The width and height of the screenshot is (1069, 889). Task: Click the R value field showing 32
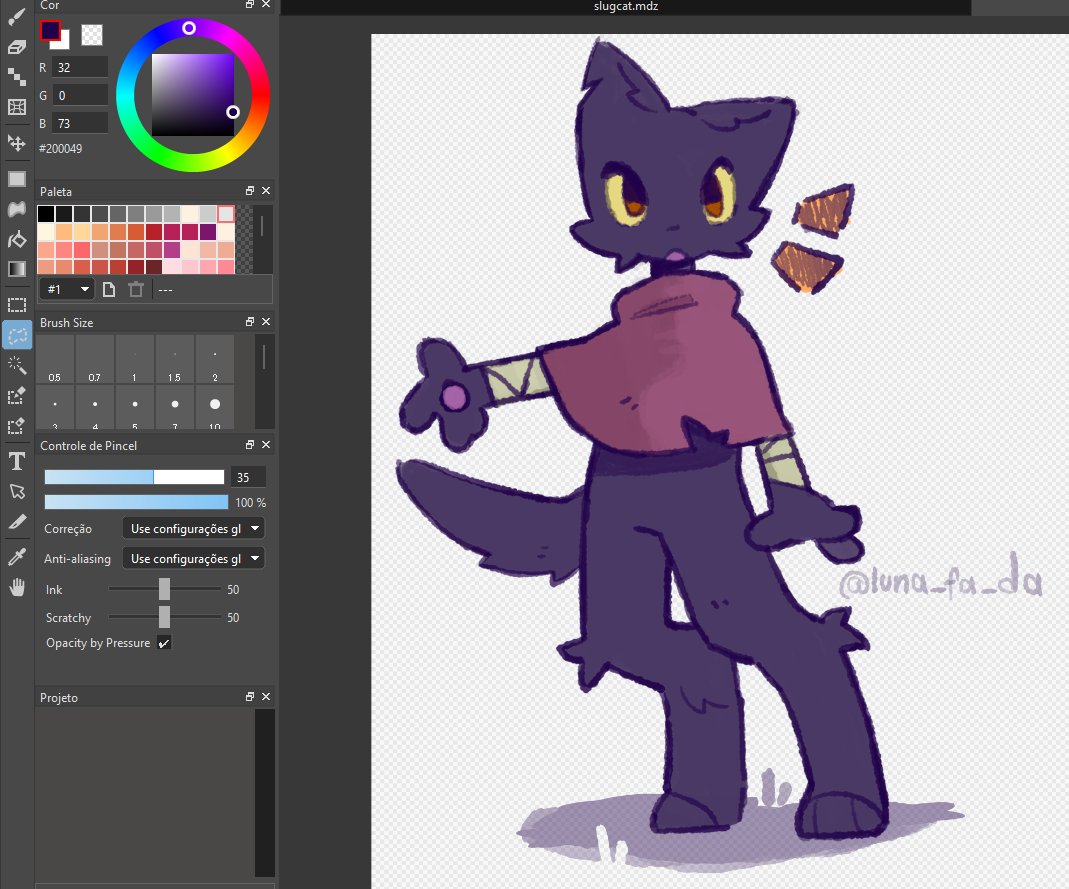(x=80, y=67)
